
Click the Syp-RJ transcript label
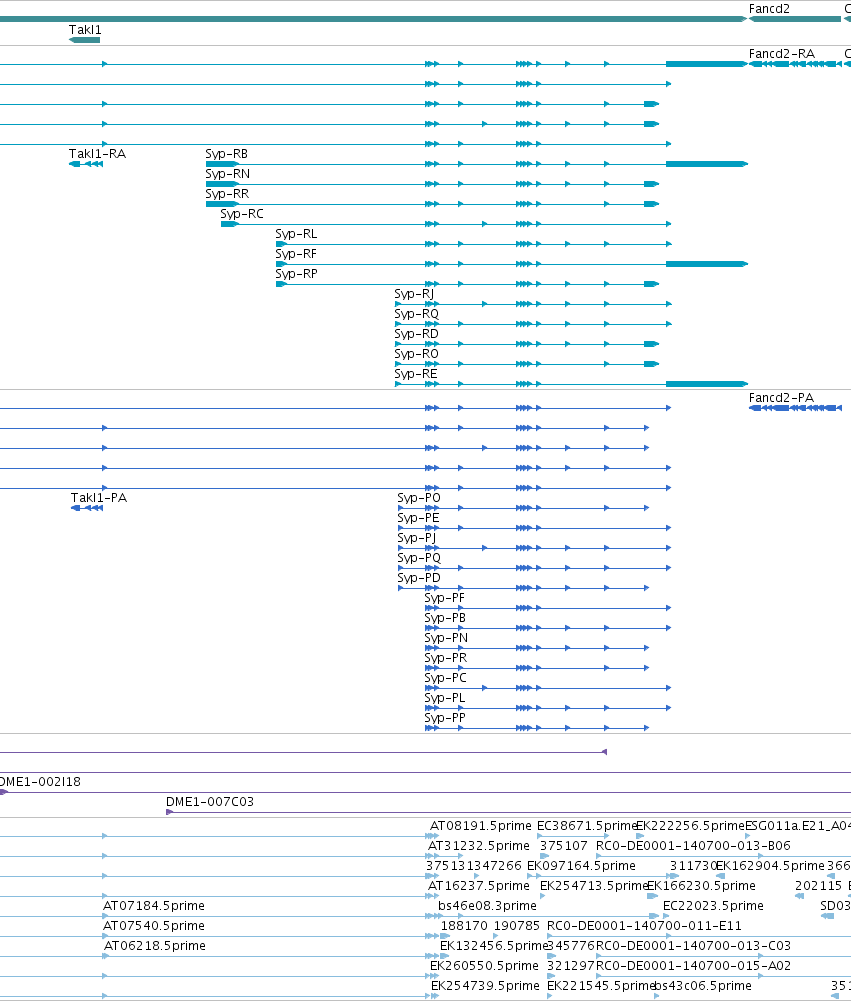[414, 294]
